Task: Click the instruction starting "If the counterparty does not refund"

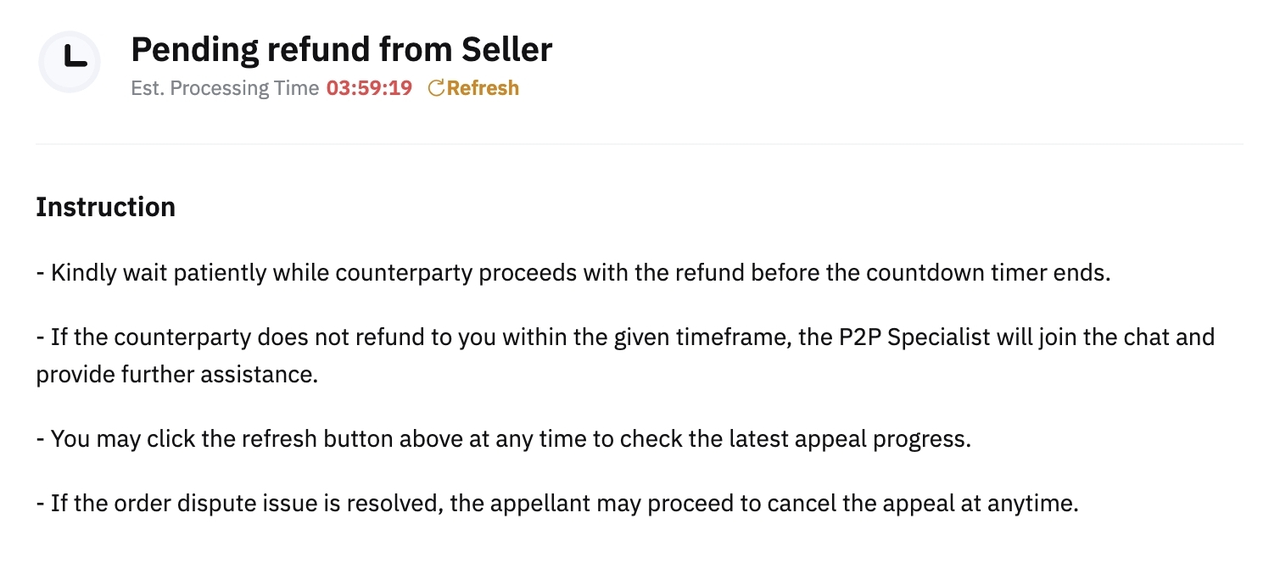Action: point(625,337)
